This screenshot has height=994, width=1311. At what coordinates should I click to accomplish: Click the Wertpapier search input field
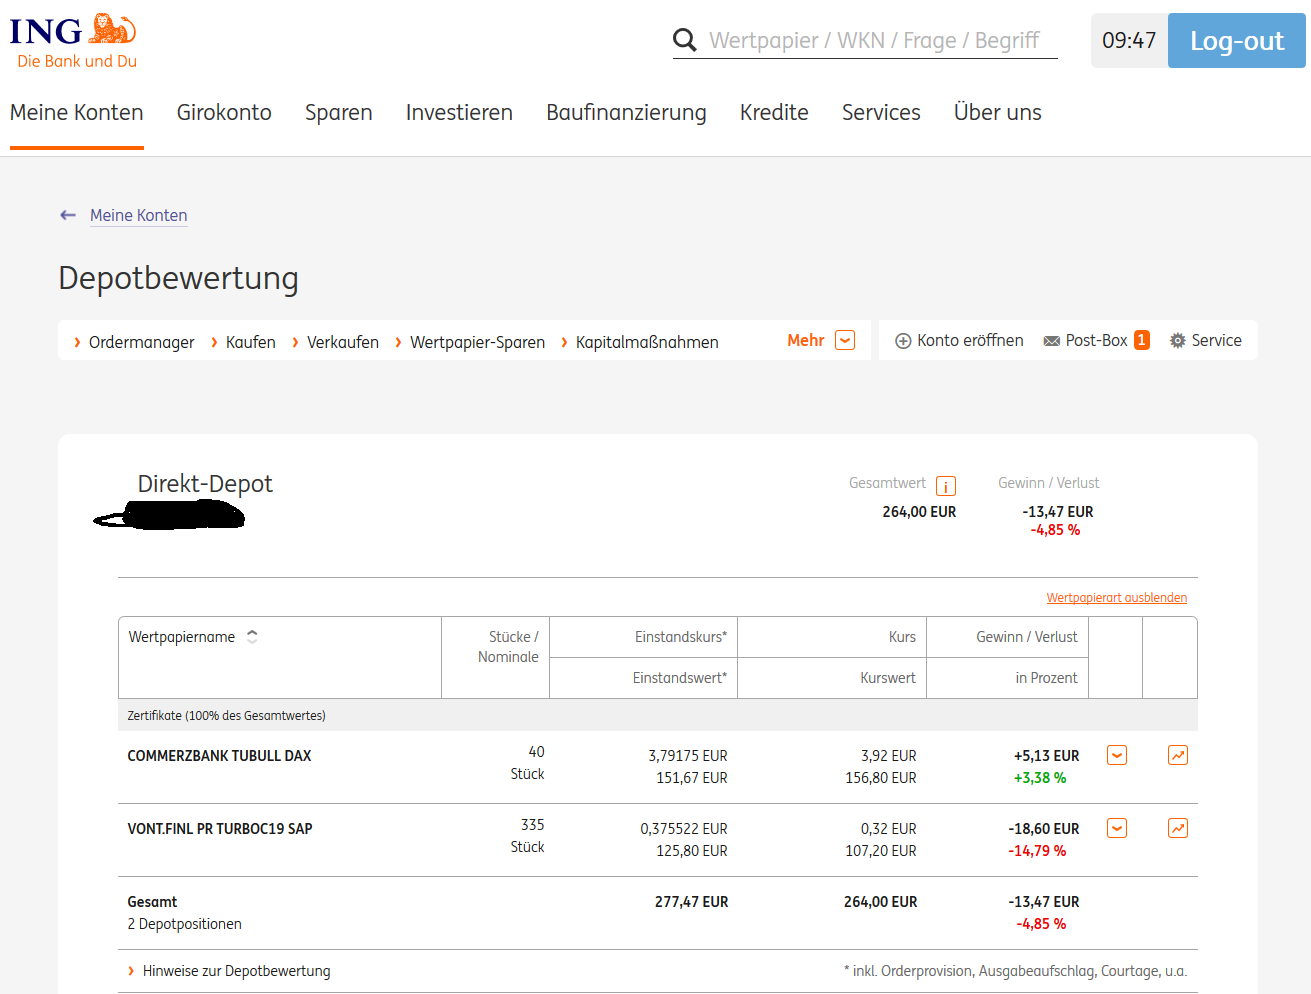875,40
